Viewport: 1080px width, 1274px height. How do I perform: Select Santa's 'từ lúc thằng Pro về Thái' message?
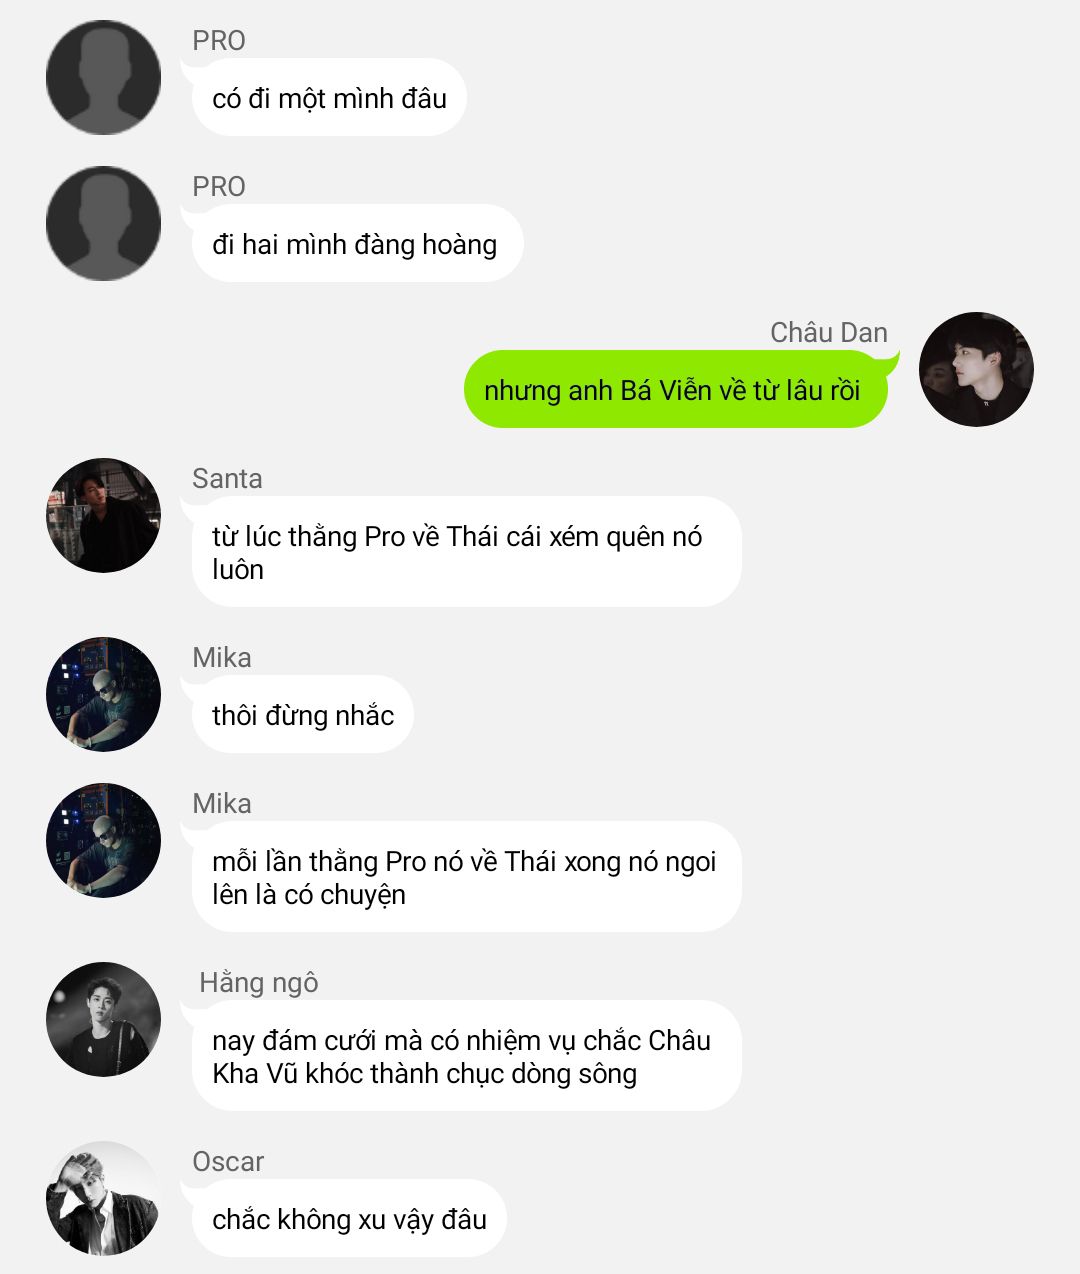pyautogui.click(x=466, y=552)
